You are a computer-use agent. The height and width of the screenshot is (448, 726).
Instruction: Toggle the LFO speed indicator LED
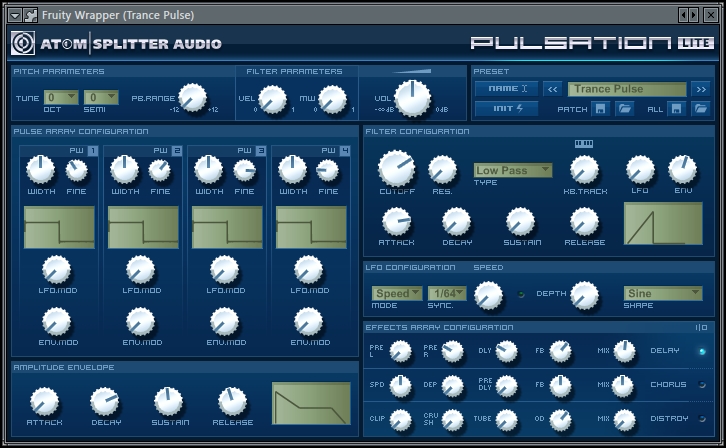[x=521, y=294]
